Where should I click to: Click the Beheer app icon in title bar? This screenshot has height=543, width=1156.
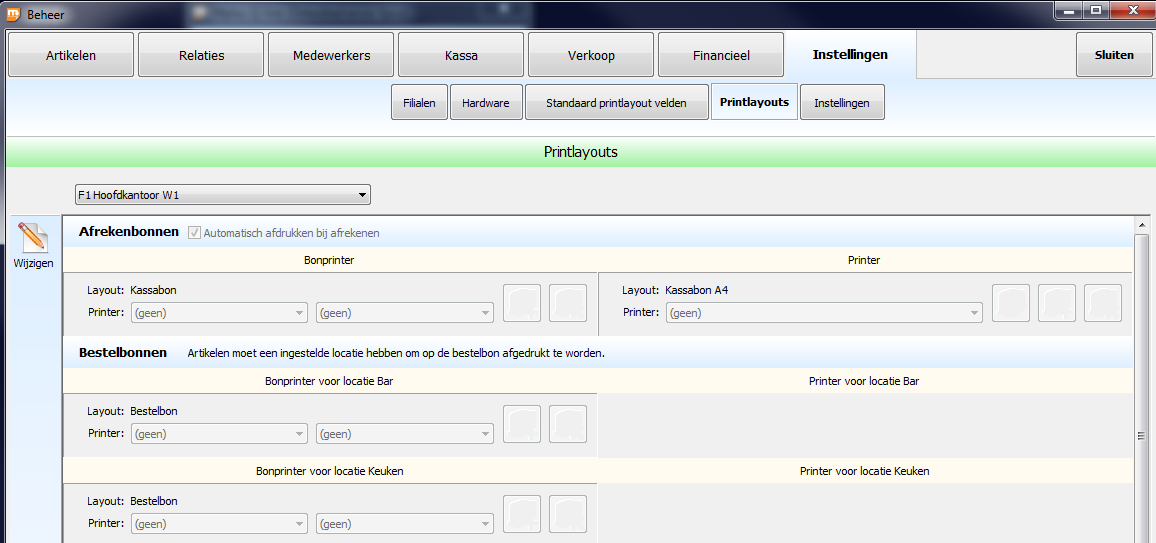click(13, 13)
